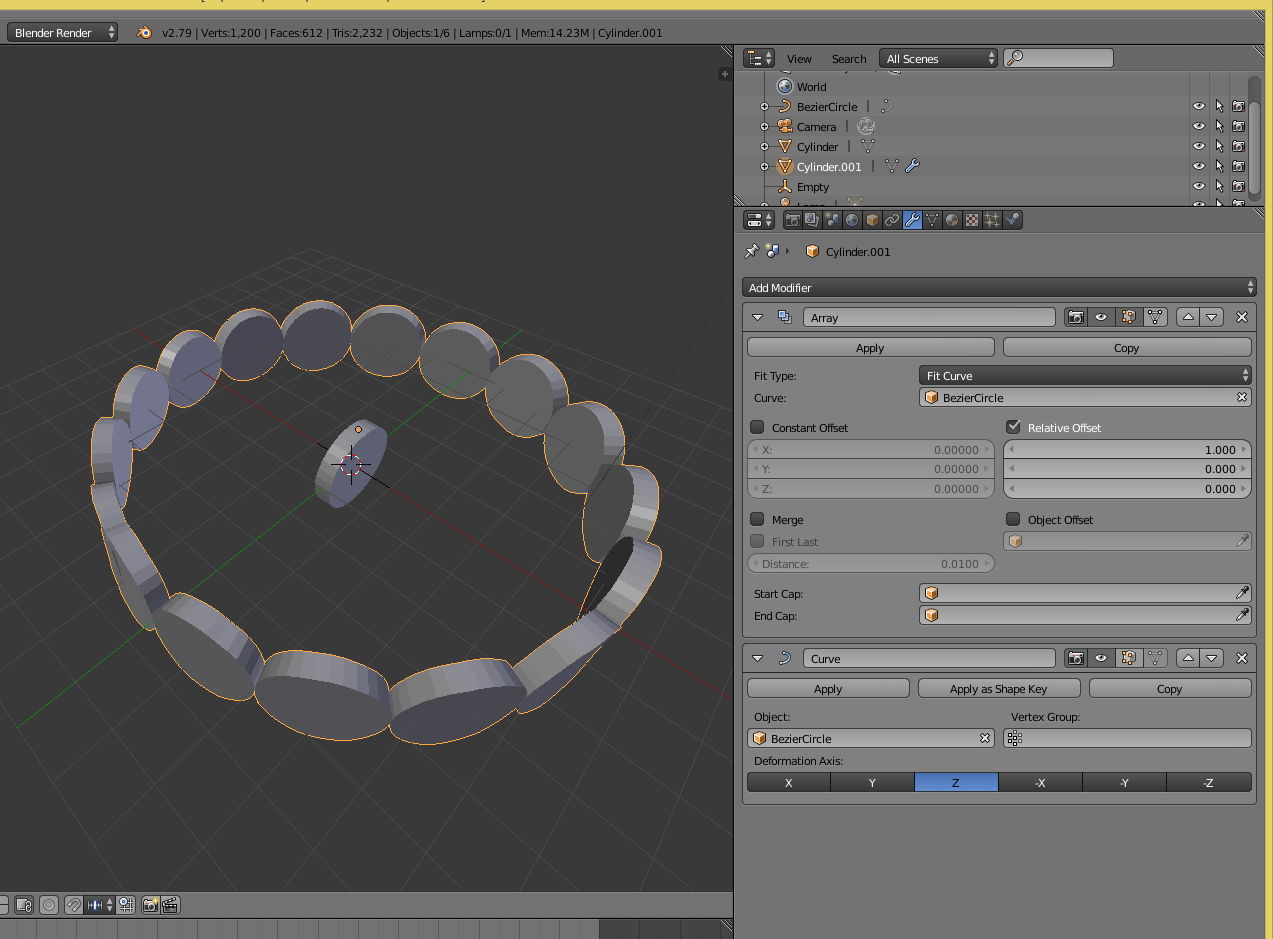Collapse the Array modifier panel triangle

757,317
